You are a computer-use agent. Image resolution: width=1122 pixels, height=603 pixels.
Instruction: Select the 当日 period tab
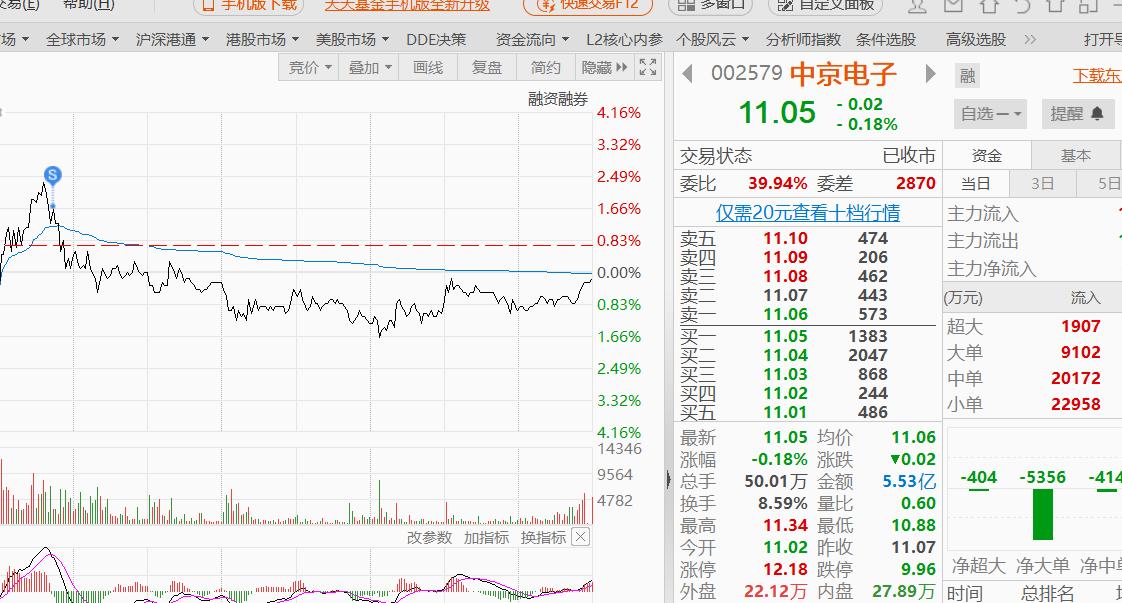click(x=975, y=184)
